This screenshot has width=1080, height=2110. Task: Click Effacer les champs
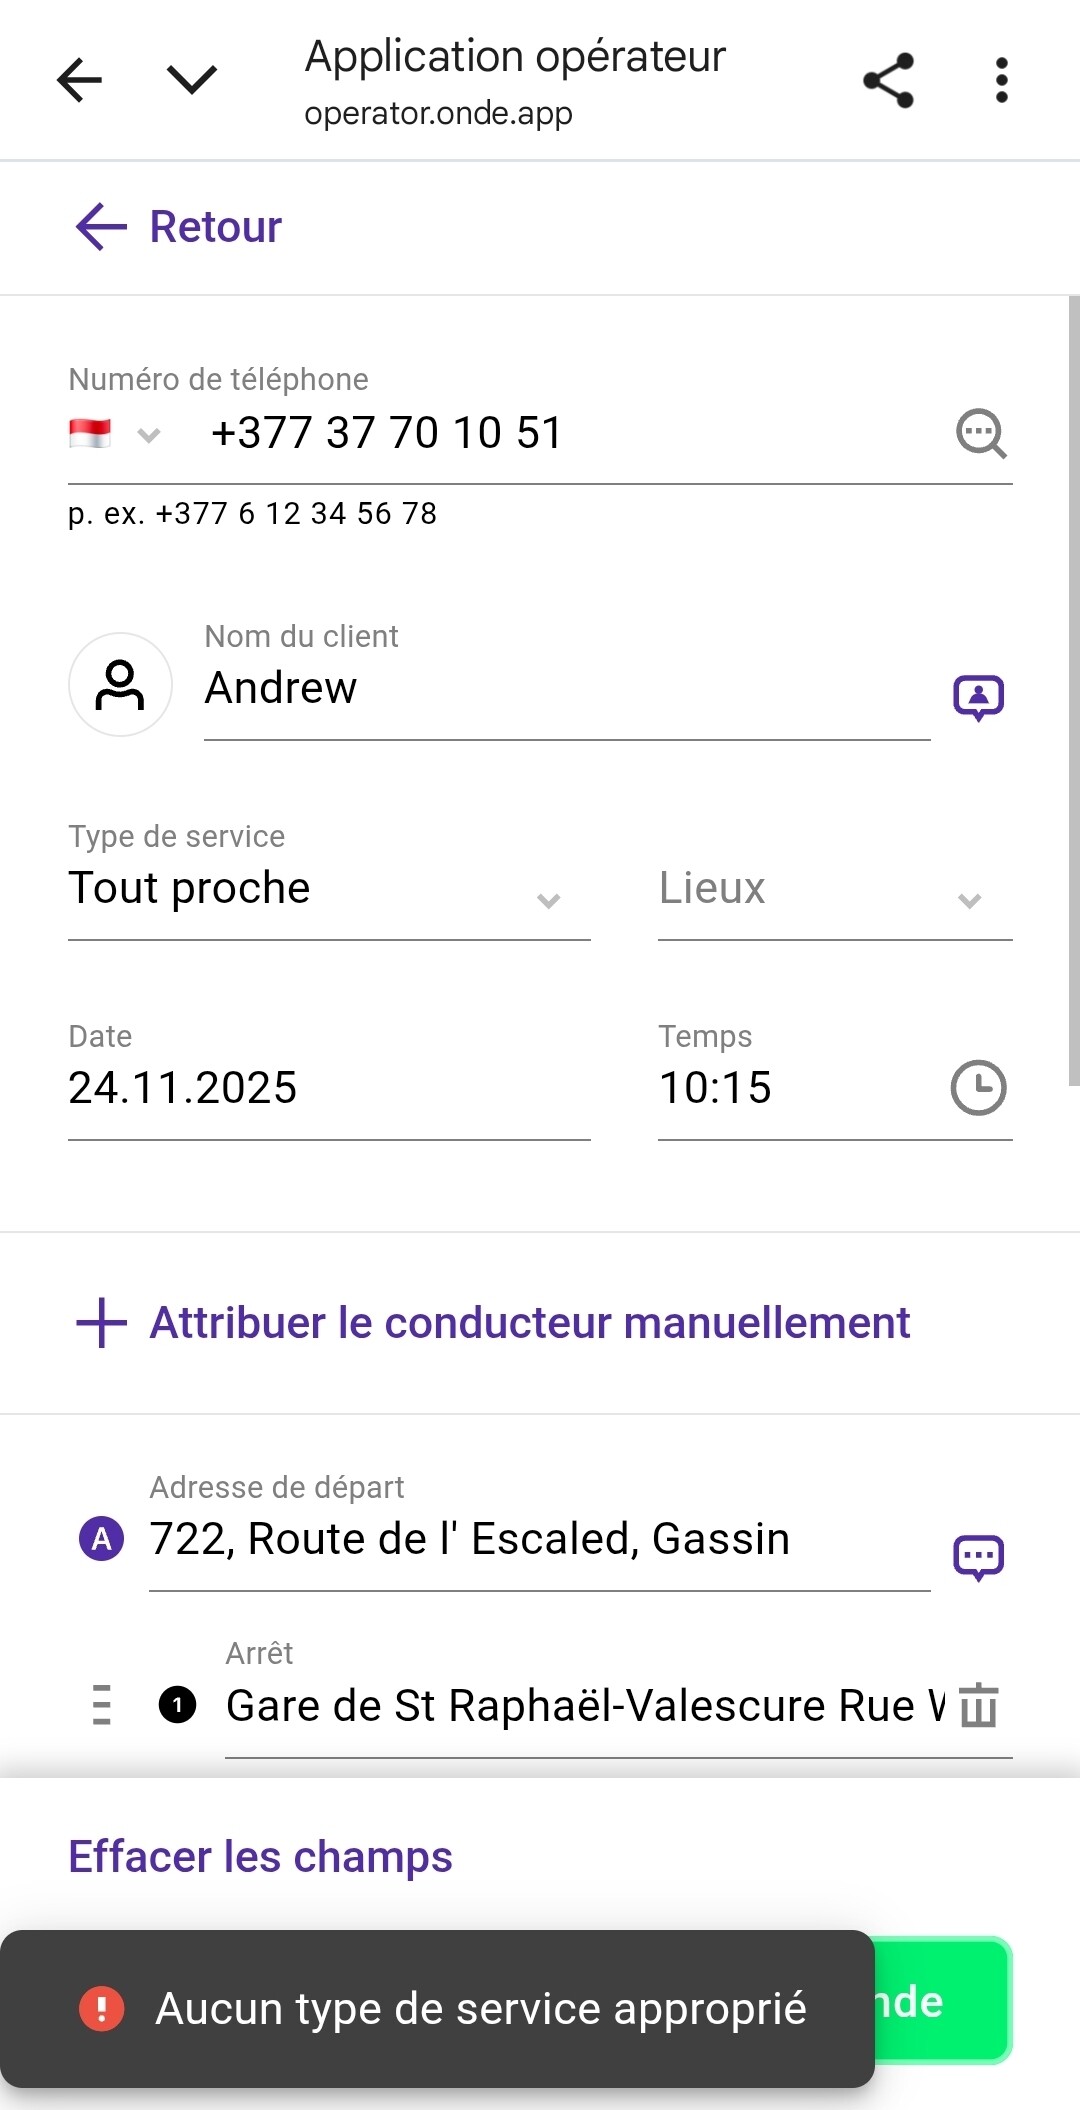click(x=260, y=1857)
